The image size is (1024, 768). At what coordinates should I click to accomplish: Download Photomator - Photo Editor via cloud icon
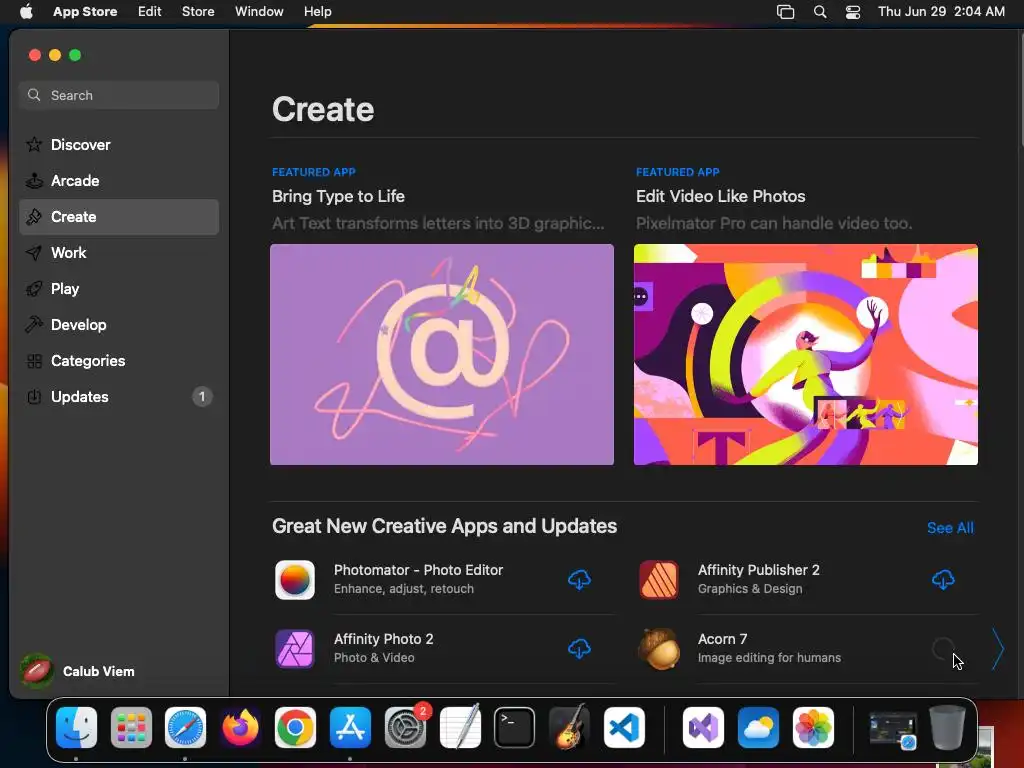click(579, 579)
